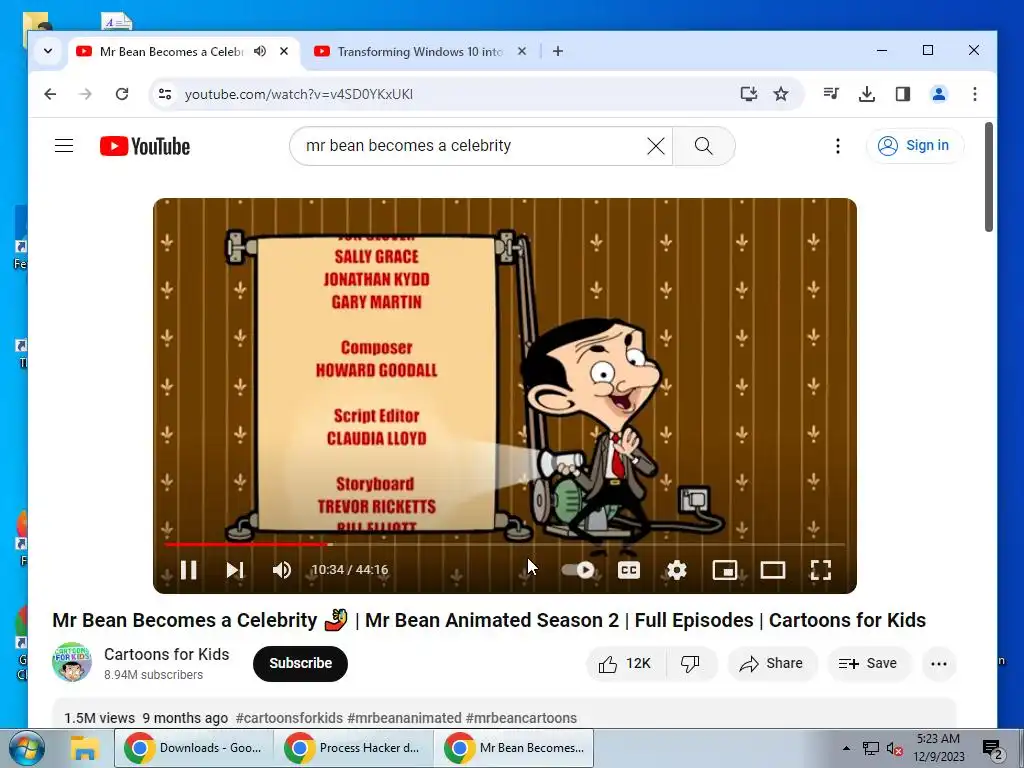
Task: Activate the miniplayer icon
Action: pos(725,570)
